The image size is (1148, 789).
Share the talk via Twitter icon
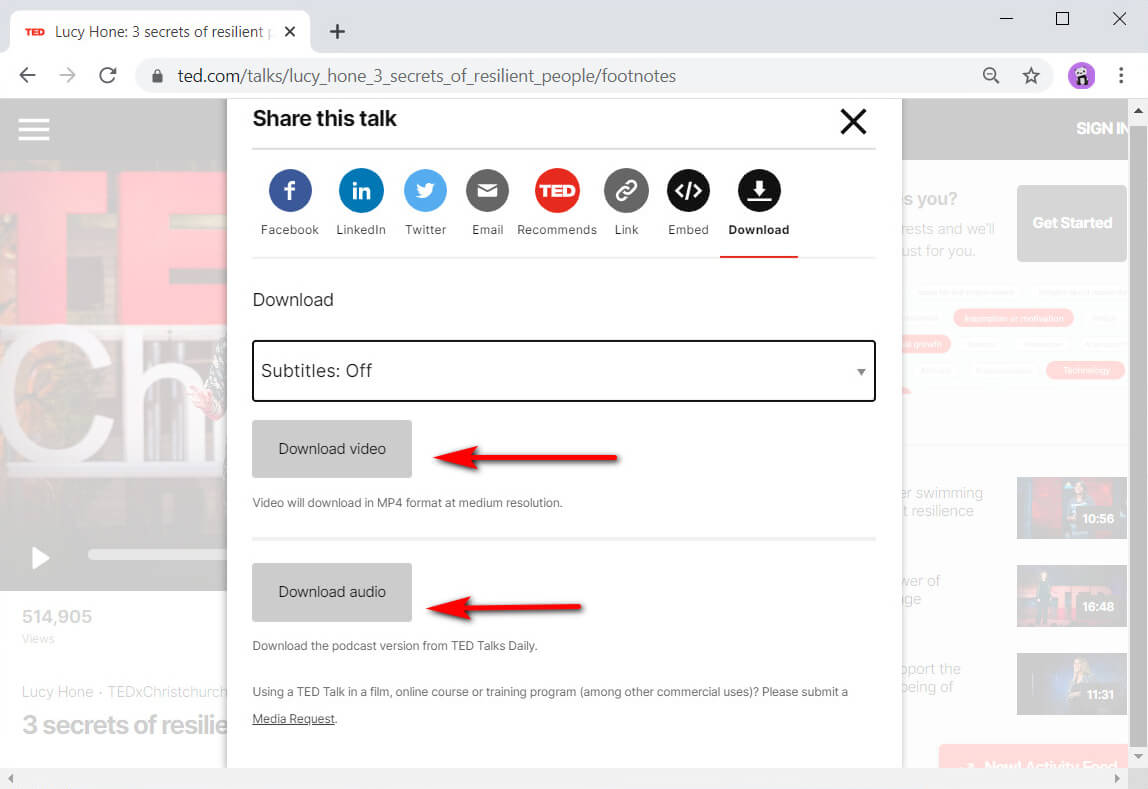[x=425, y=190]
